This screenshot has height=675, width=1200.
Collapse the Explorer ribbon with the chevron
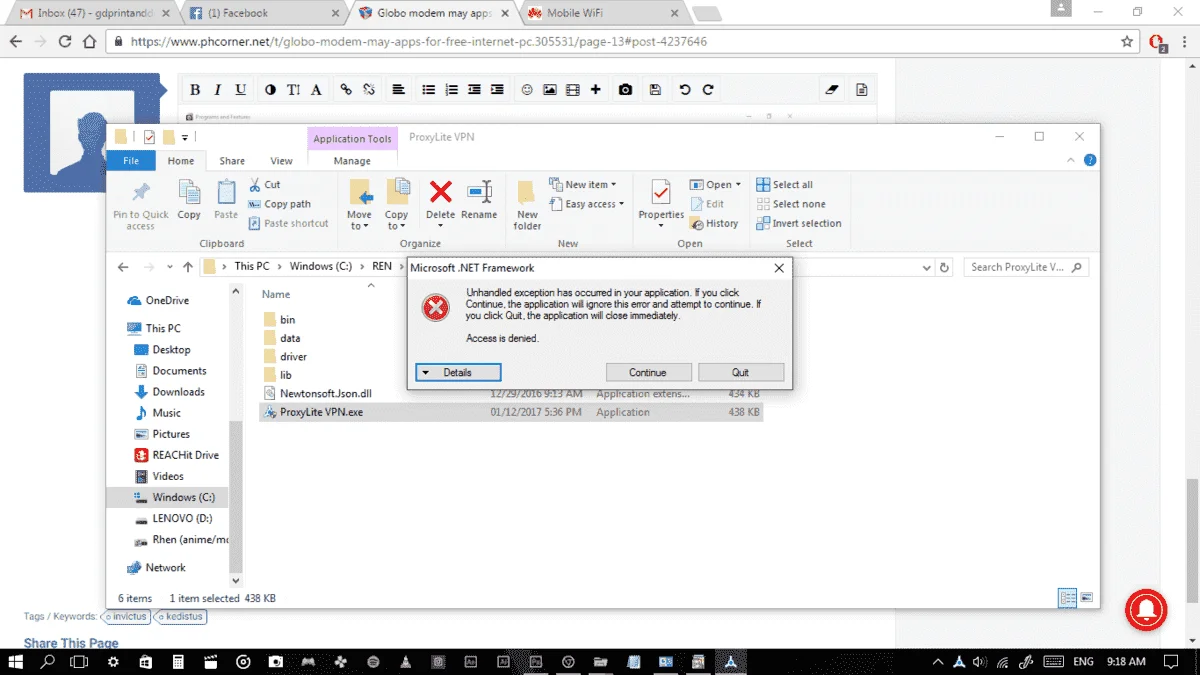pos(1070,160)
